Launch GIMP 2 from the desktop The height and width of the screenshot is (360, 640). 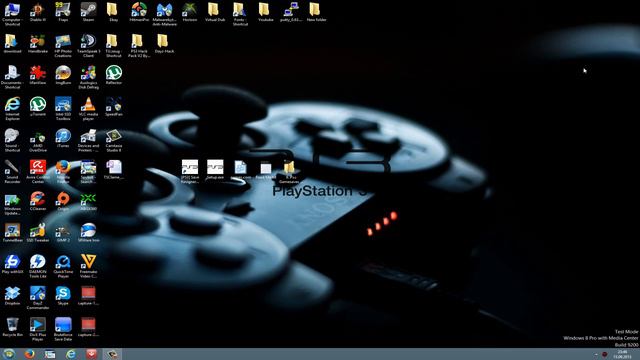coord(63,233)
